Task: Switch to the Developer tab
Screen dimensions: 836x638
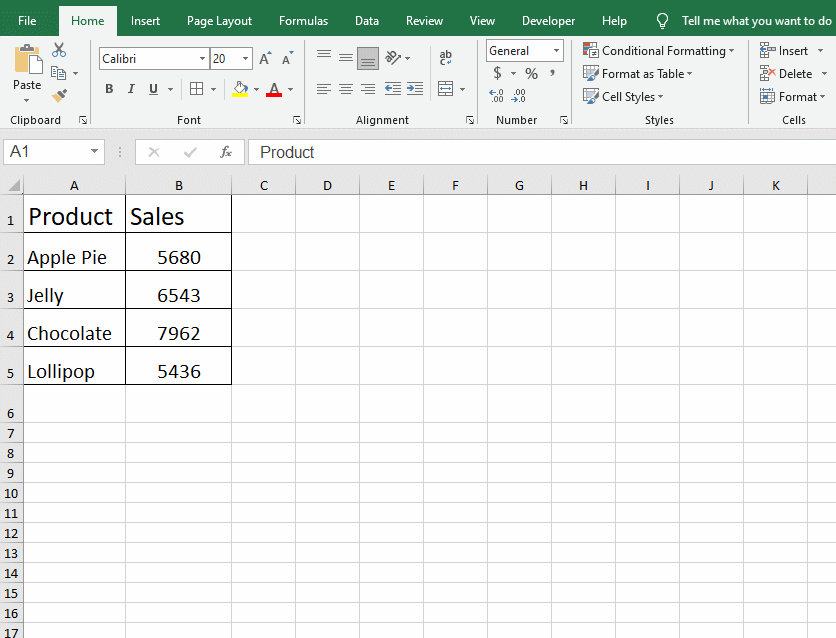Action: click(548, 21)
